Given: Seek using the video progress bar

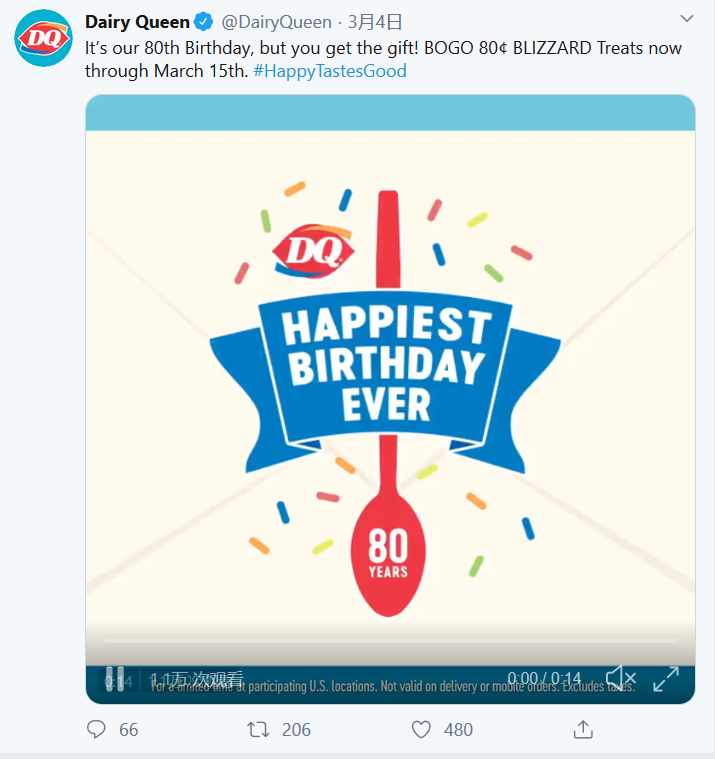Looking at the screenshot, I should coord(390,640).
